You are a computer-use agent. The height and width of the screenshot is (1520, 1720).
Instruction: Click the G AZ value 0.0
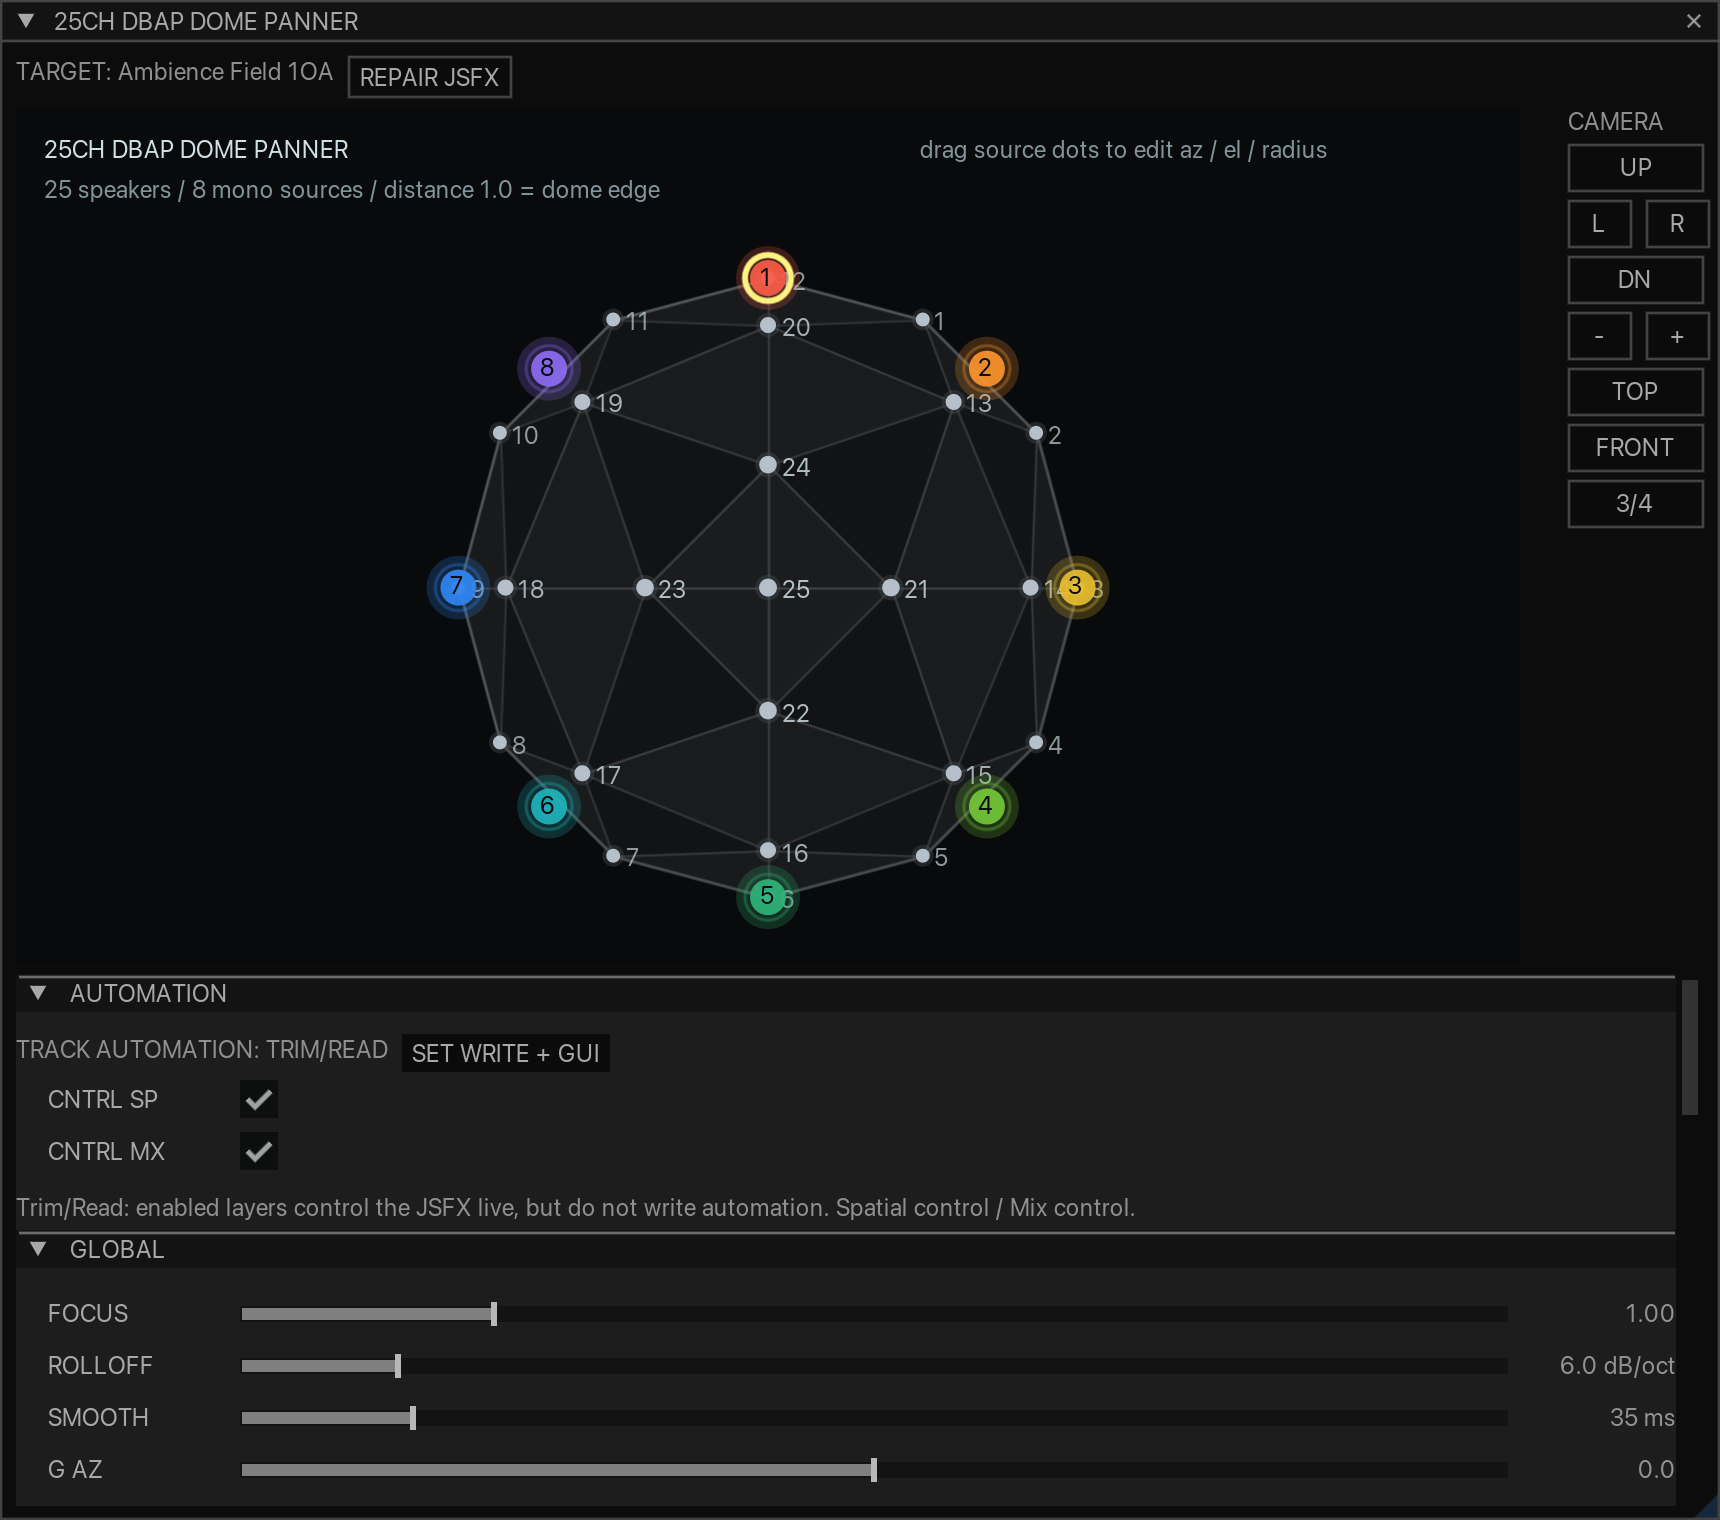(1656, 1470)
